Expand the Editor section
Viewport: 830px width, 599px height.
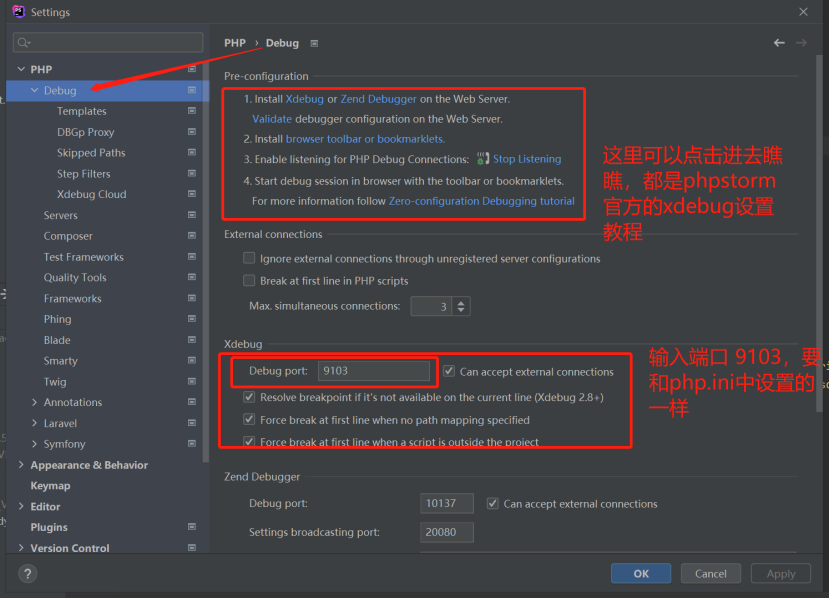(x=21, y=506)
